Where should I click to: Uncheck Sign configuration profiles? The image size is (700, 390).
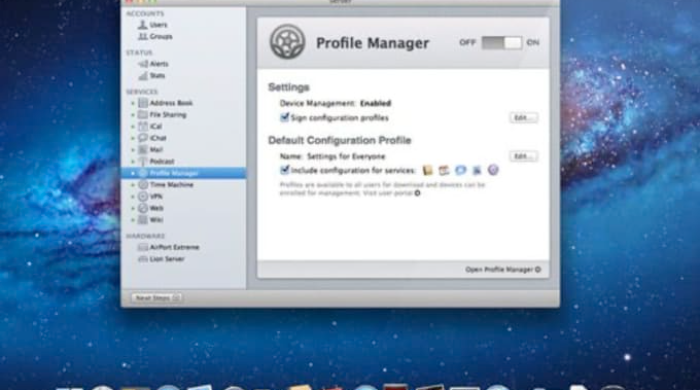pyautogui.click(x=284, y=117)
